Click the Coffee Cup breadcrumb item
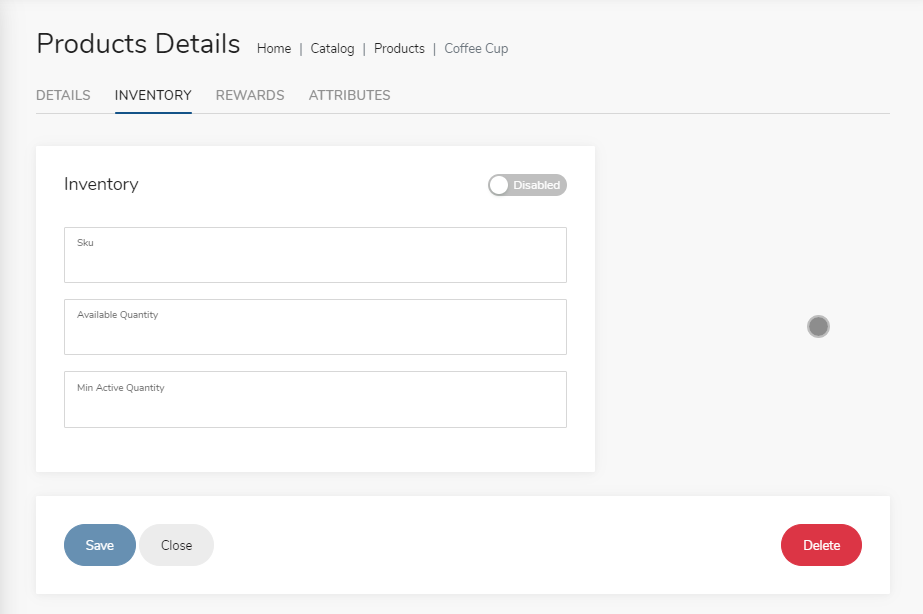This screenshot has height=614, width=923. (476, 48)
